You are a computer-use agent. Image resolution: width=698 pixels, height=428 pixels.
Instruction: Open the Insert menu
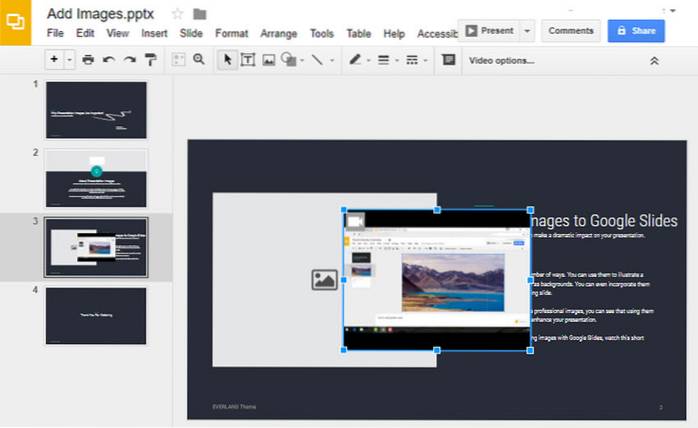click(x=154, y=34)
